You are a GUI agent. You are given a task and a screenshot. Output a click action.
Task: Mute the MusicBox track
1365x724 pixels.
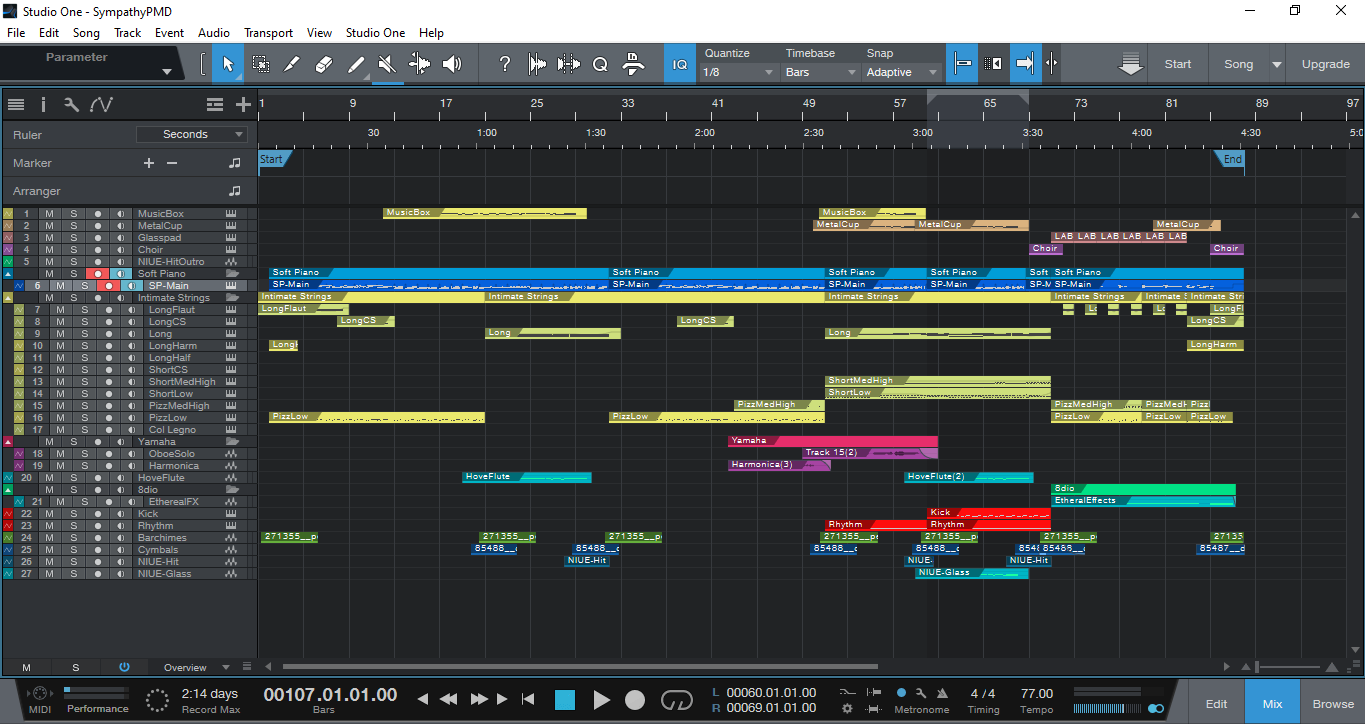51,214
